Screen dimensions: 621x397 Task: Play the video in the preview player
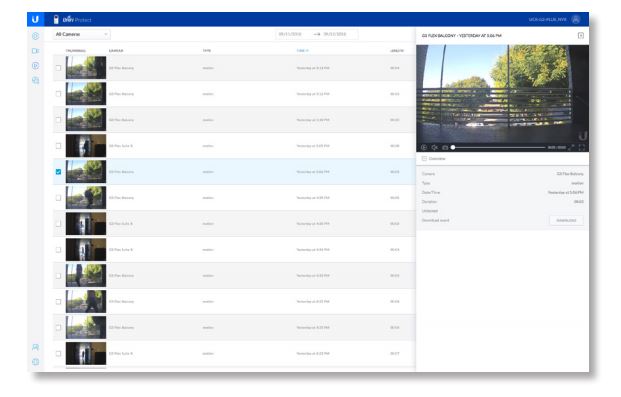[424, 147]
